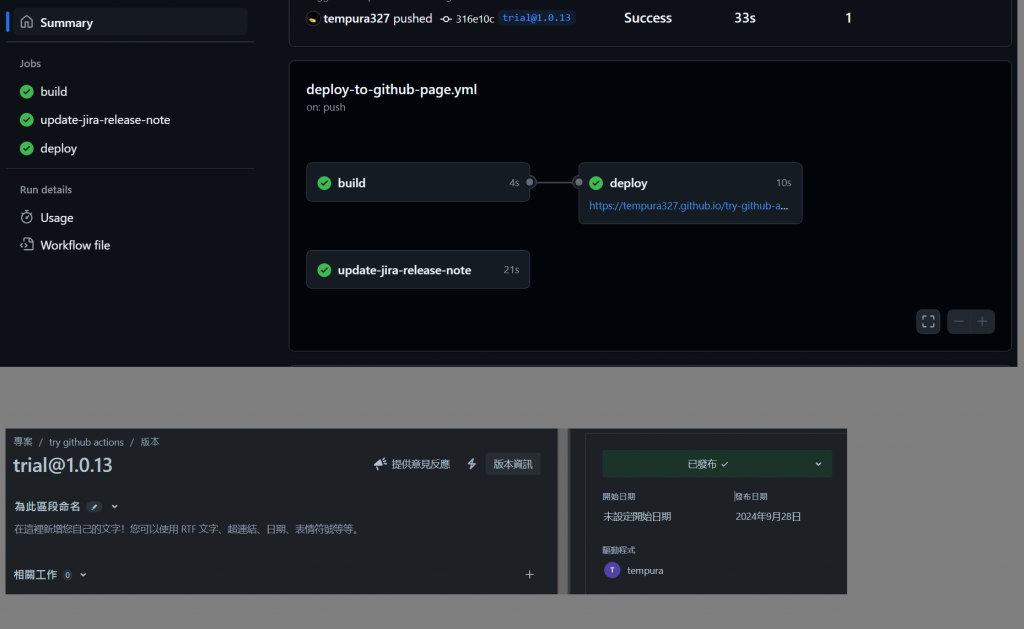The height and width of the screenshot is (629, 1024).
Task: Click the 版本資訊 button
Action: coord(513,464)
